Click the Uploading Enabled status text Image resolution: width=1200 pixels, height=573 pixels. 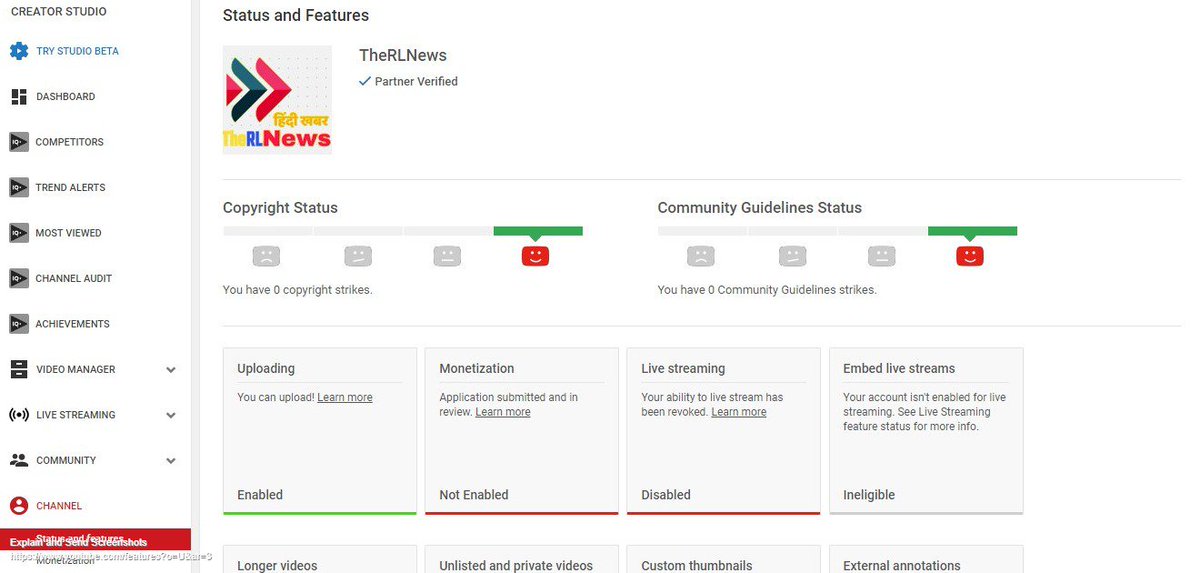tap(260, 495)
